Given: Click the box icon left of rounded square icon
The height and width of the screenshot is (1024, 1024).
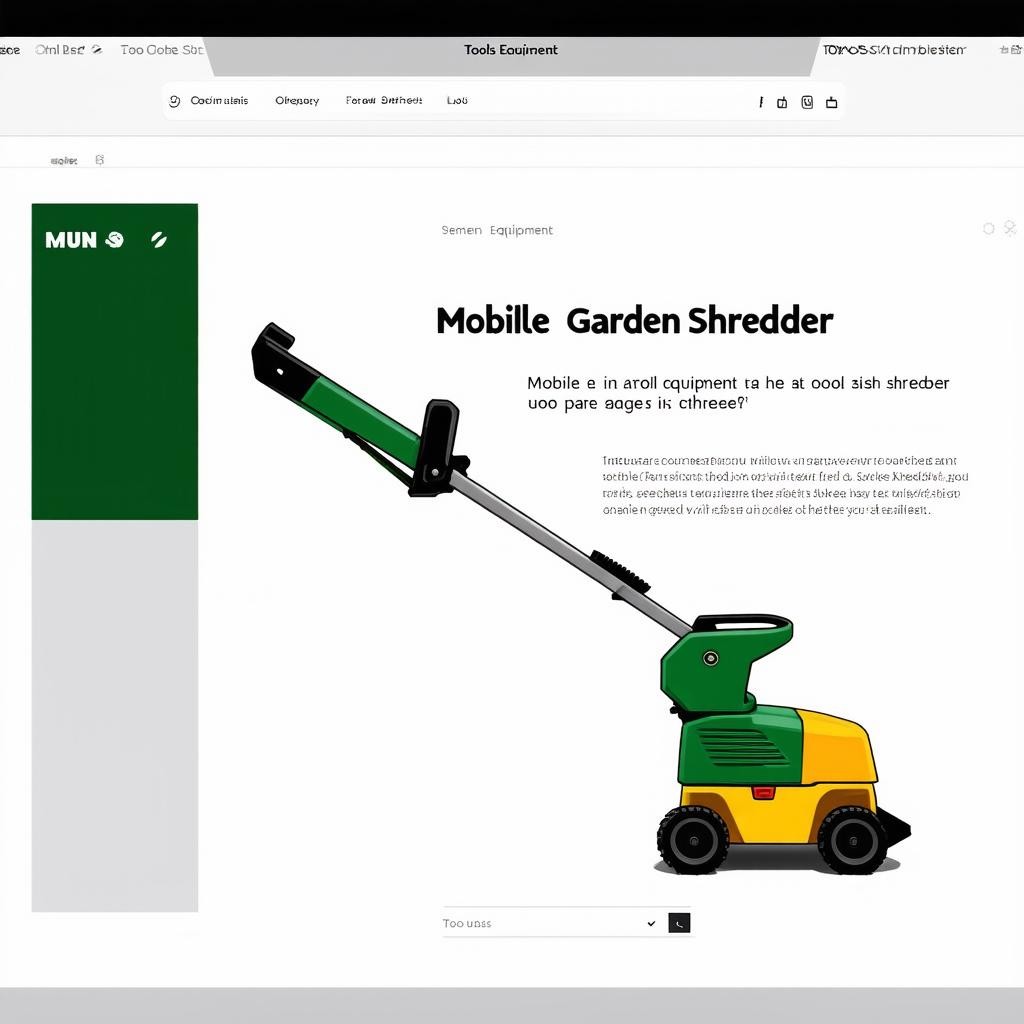Looking at the screenshot, I should pyautogui.click(x=782, y=102).
